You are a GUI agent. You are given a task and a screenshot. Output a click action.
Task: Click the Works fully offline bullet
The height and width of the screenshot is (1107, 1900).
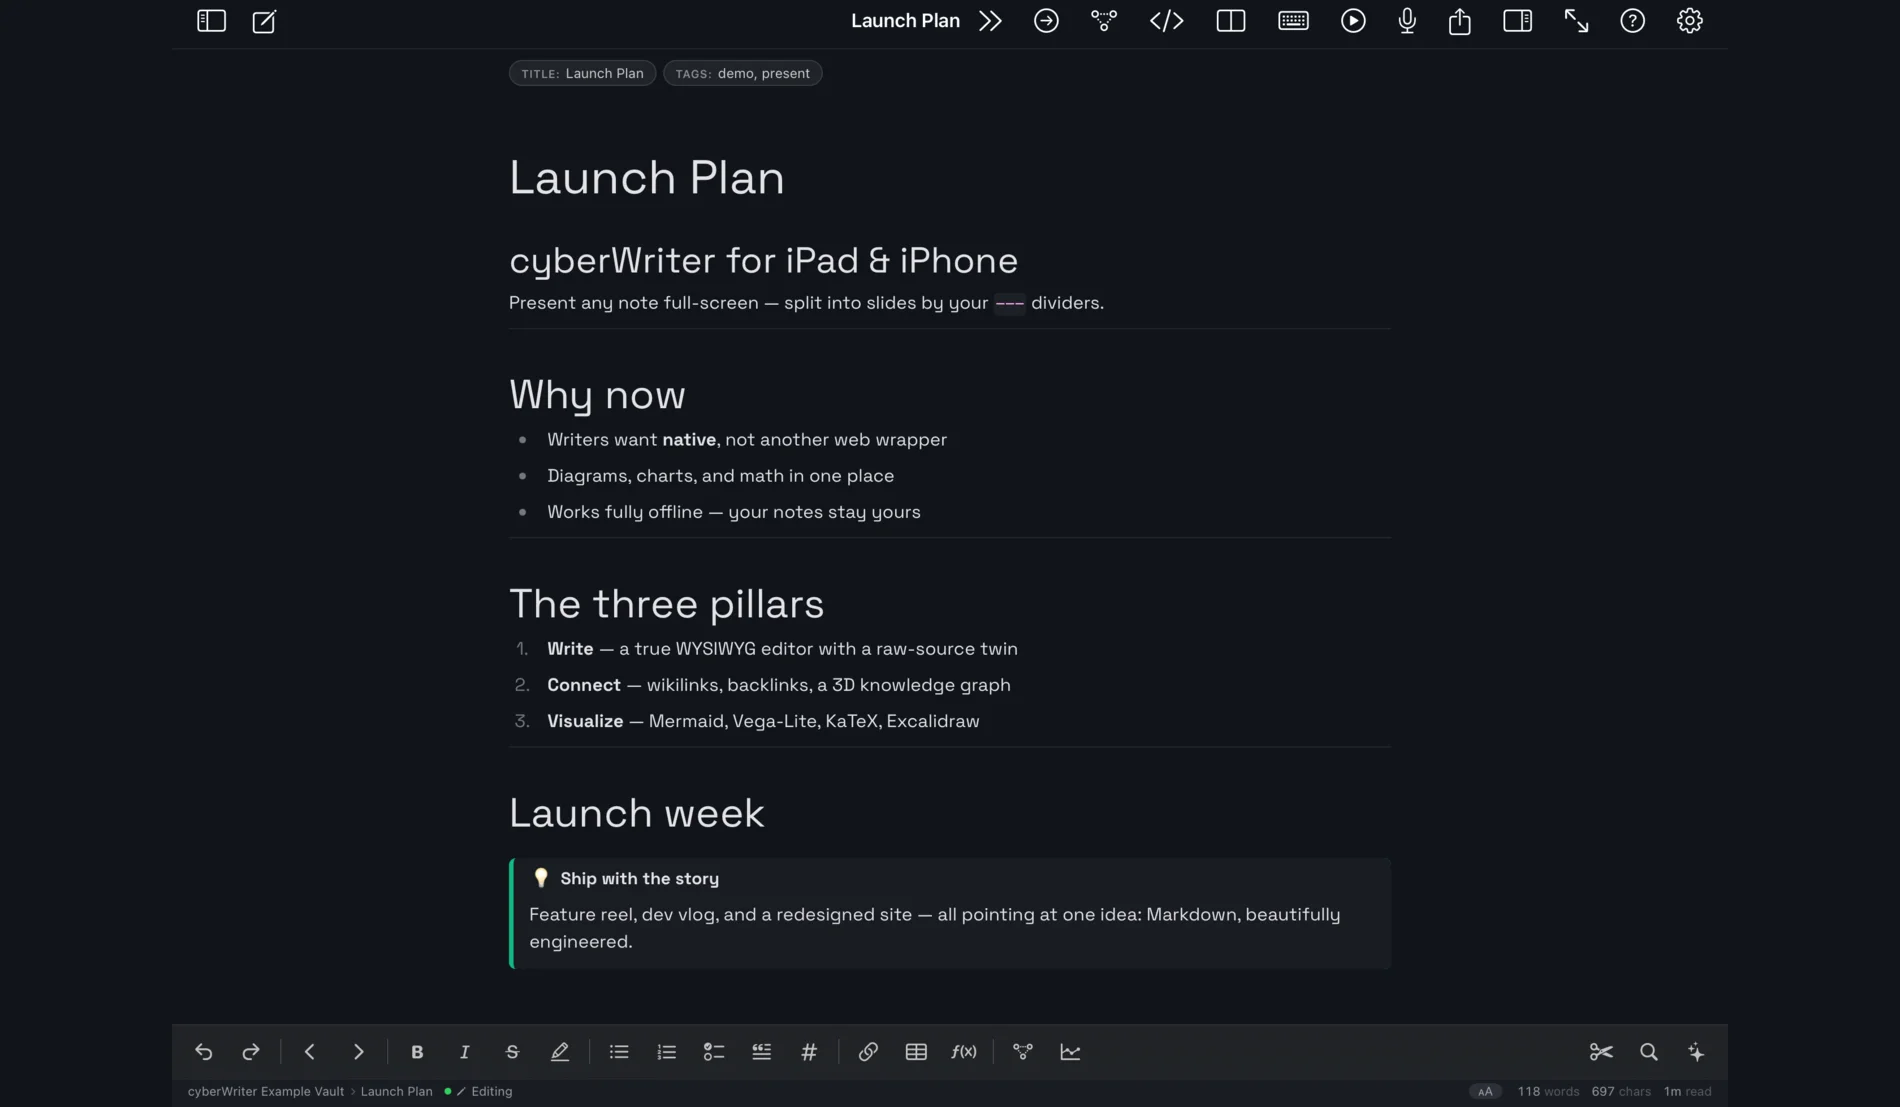[x=733, y=512]
